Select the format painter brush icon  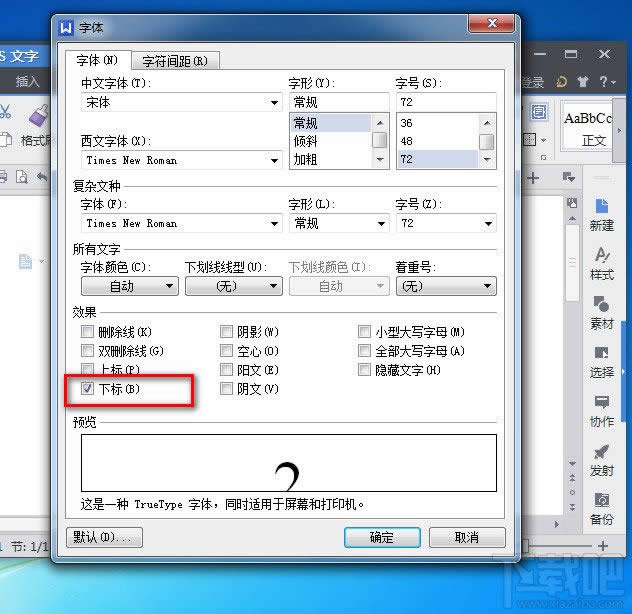[38, 116]
